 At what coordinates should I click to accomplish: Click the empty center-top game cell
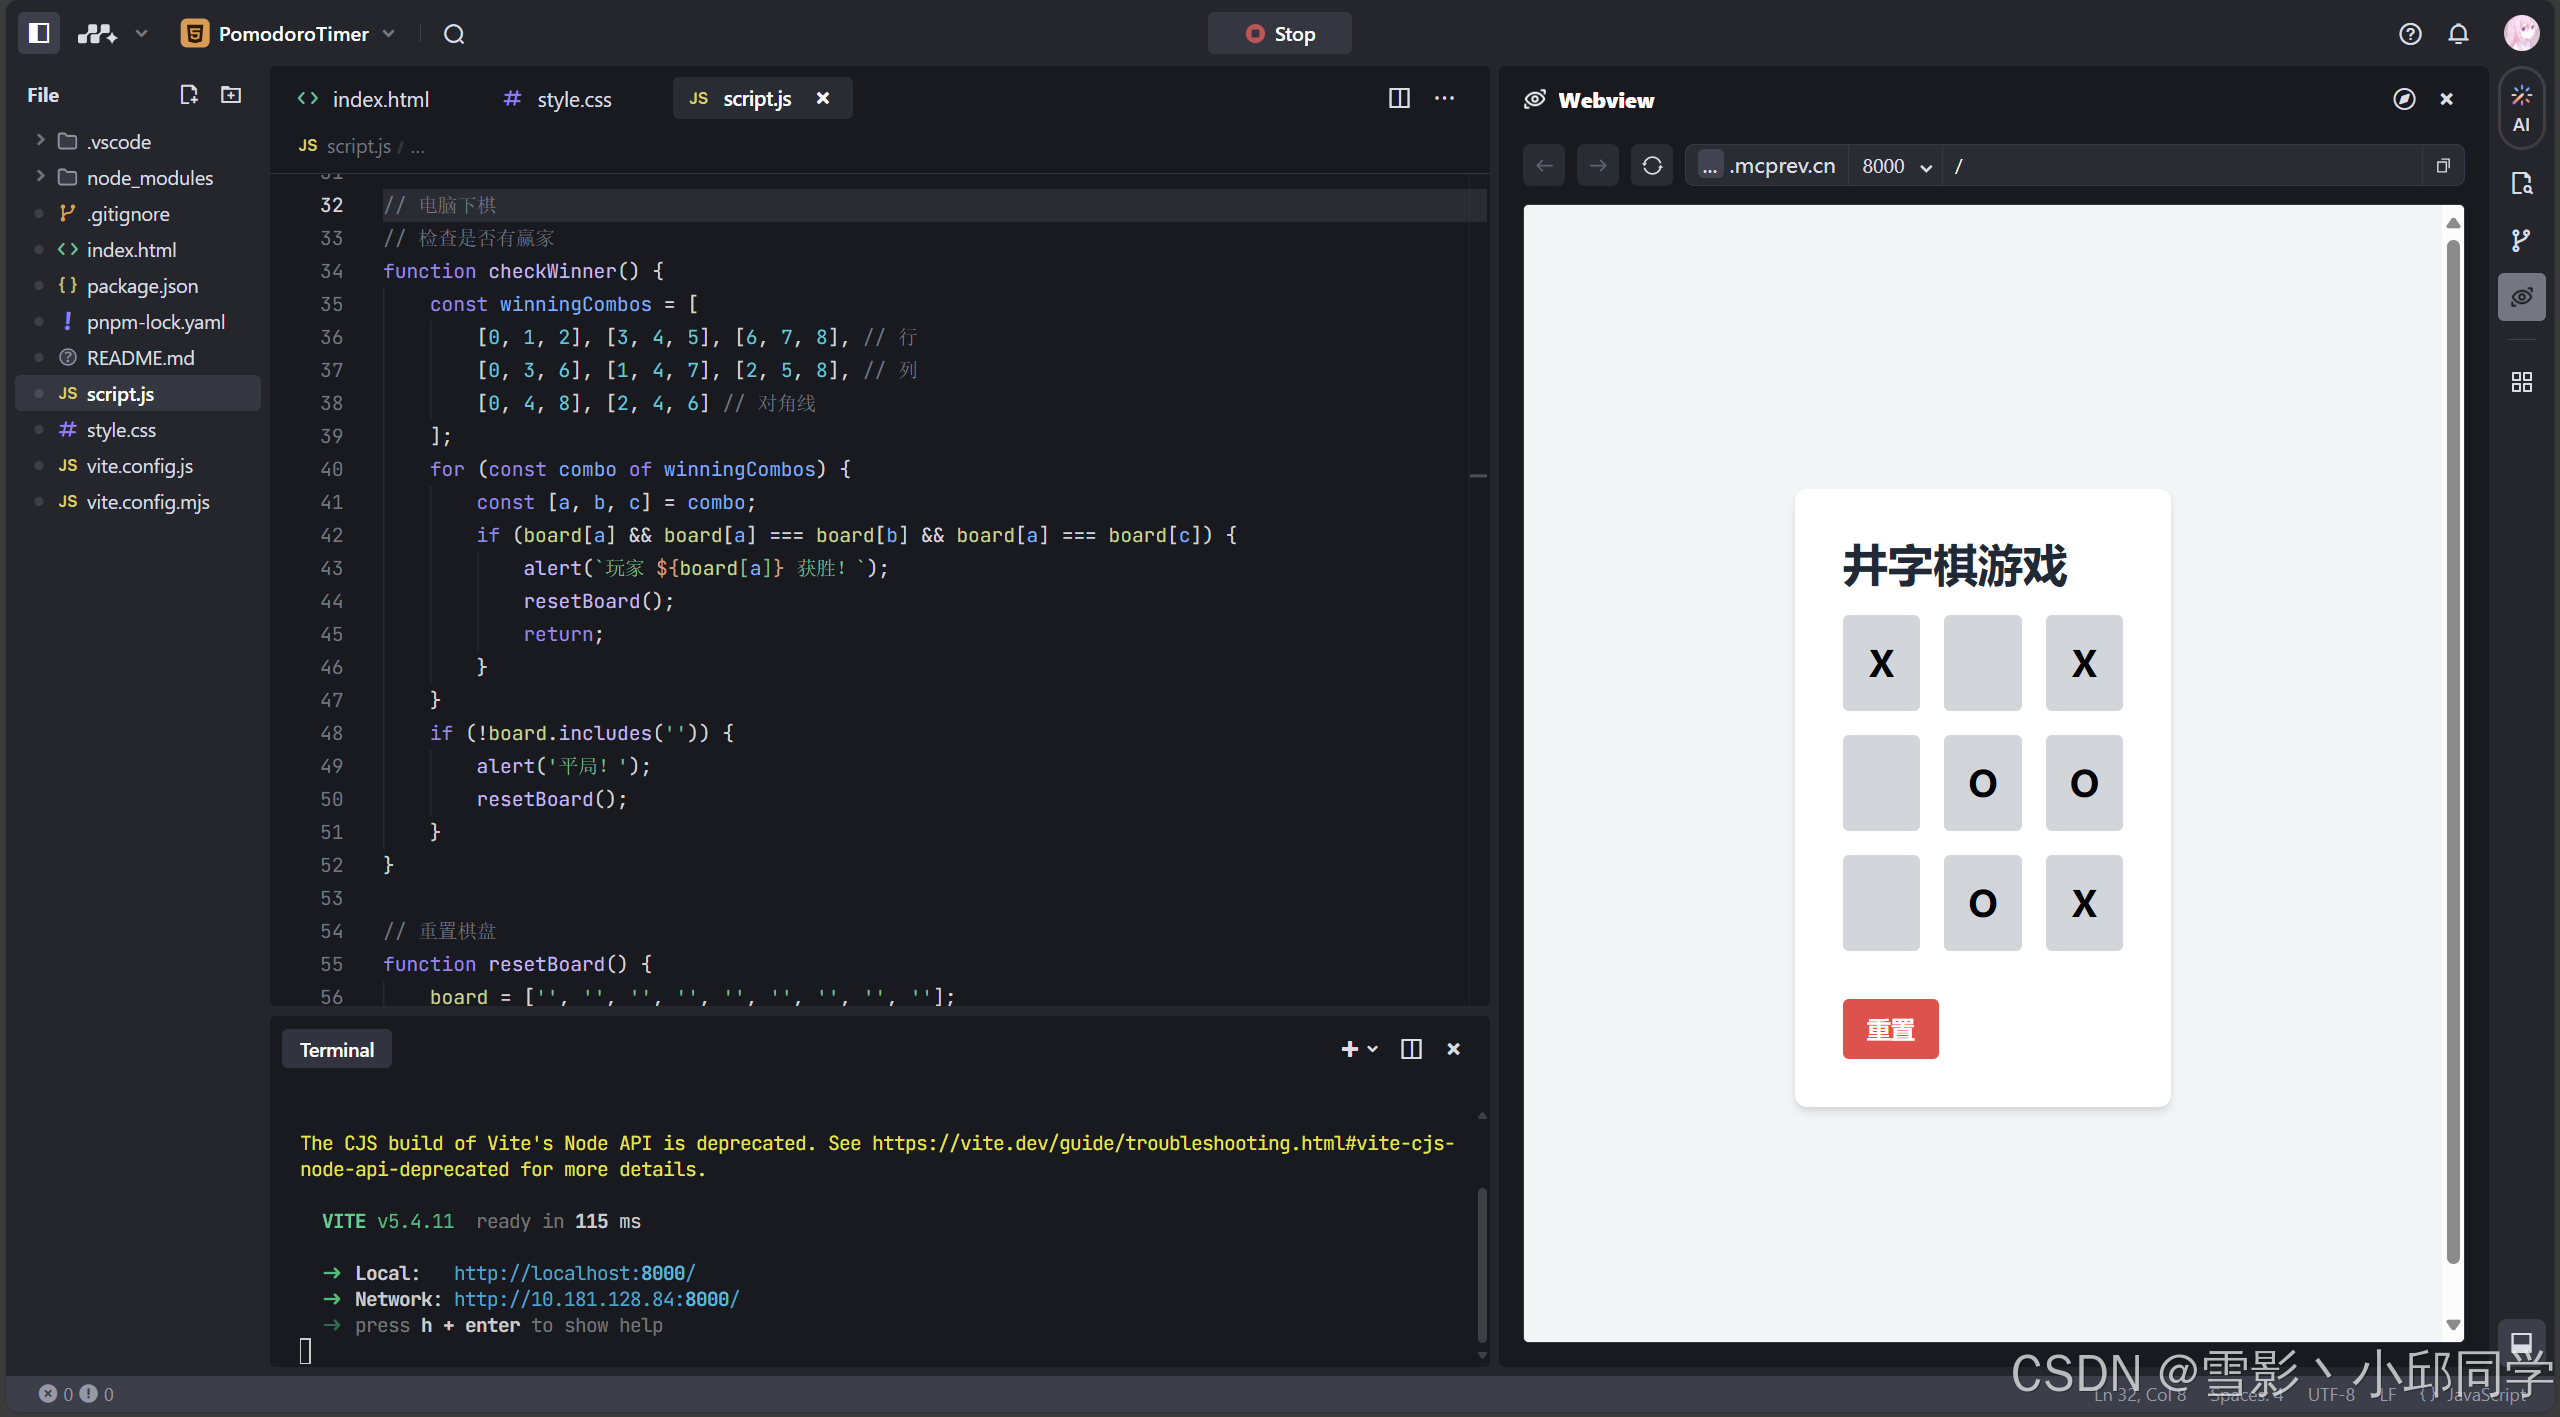1982,663
